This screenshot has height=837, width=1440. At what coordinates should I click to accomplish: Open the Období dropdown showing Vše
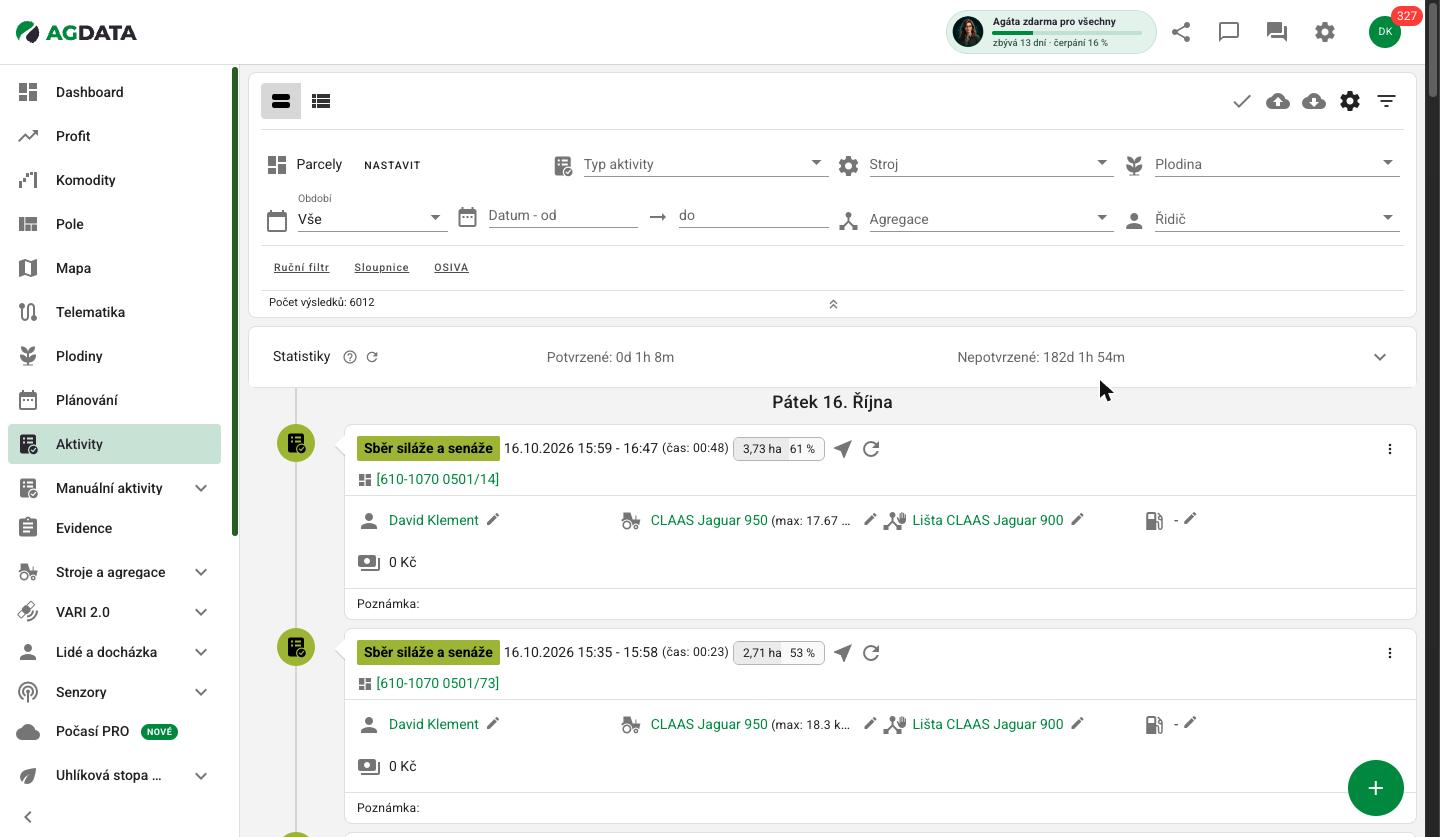(x=372, y=218)
